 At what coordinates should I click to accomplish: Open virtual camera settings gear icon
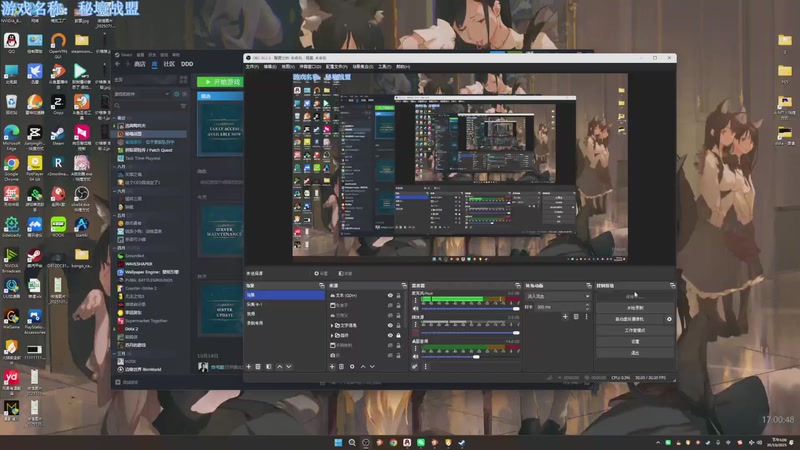(669, 319)
